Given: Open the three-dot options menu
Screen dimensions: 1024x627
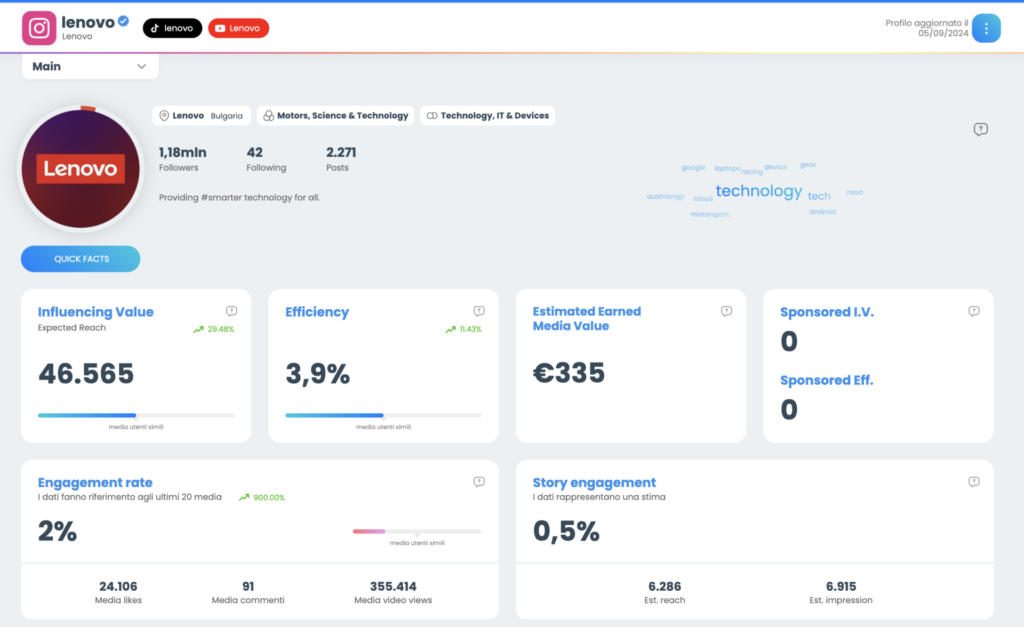Looking at the screenshot, I should point(986,28).
